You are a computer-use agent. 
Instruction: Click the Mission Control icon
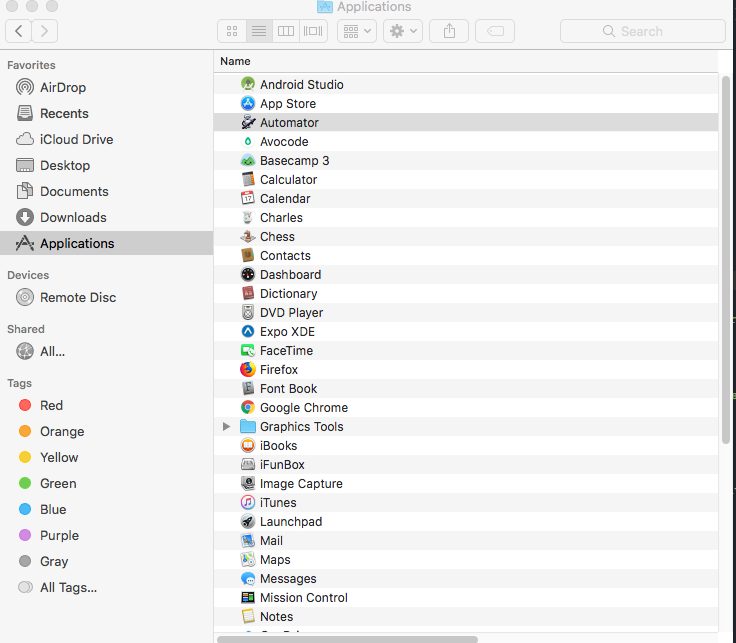pos(247,597)
